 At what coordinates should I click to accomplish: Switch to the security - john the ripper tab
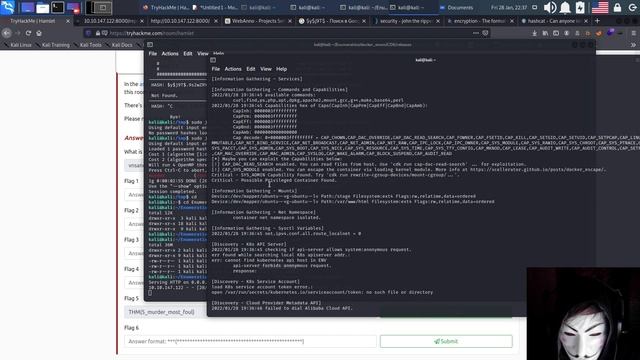pos(406,21)
